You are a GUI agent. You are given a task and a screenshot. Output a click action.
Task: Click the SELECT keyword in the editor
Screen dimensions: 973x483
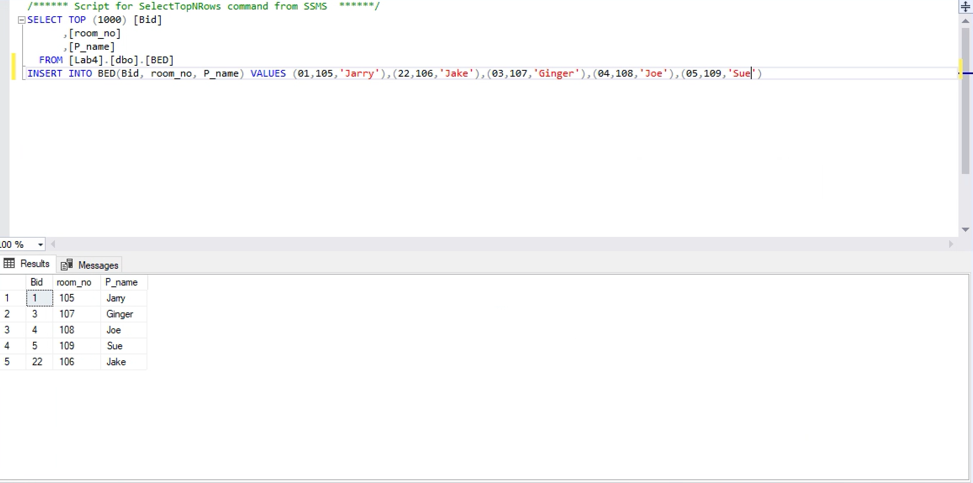[45, 20]
